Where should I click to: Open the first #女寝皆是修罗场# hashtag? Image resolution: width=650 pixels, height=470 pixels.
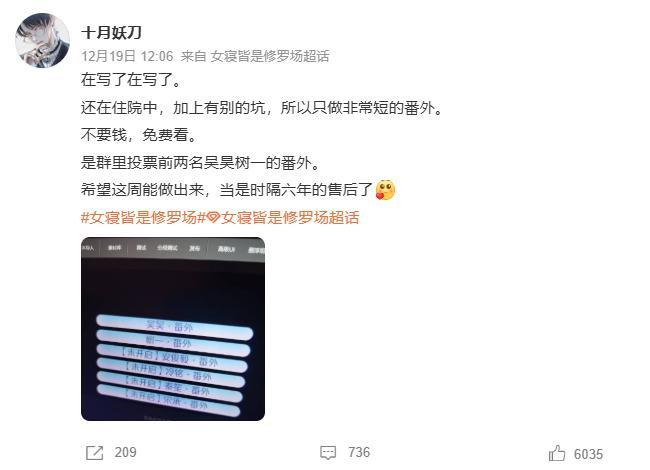tap(138, 218)
